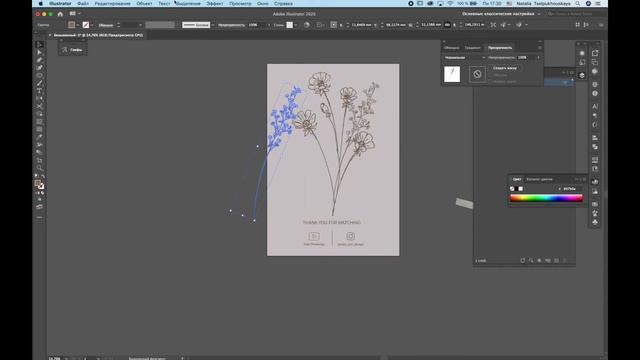Screen dimensions: 640x360
Task: Select the Selection tool in the toolbar
Action: point(39,44)
